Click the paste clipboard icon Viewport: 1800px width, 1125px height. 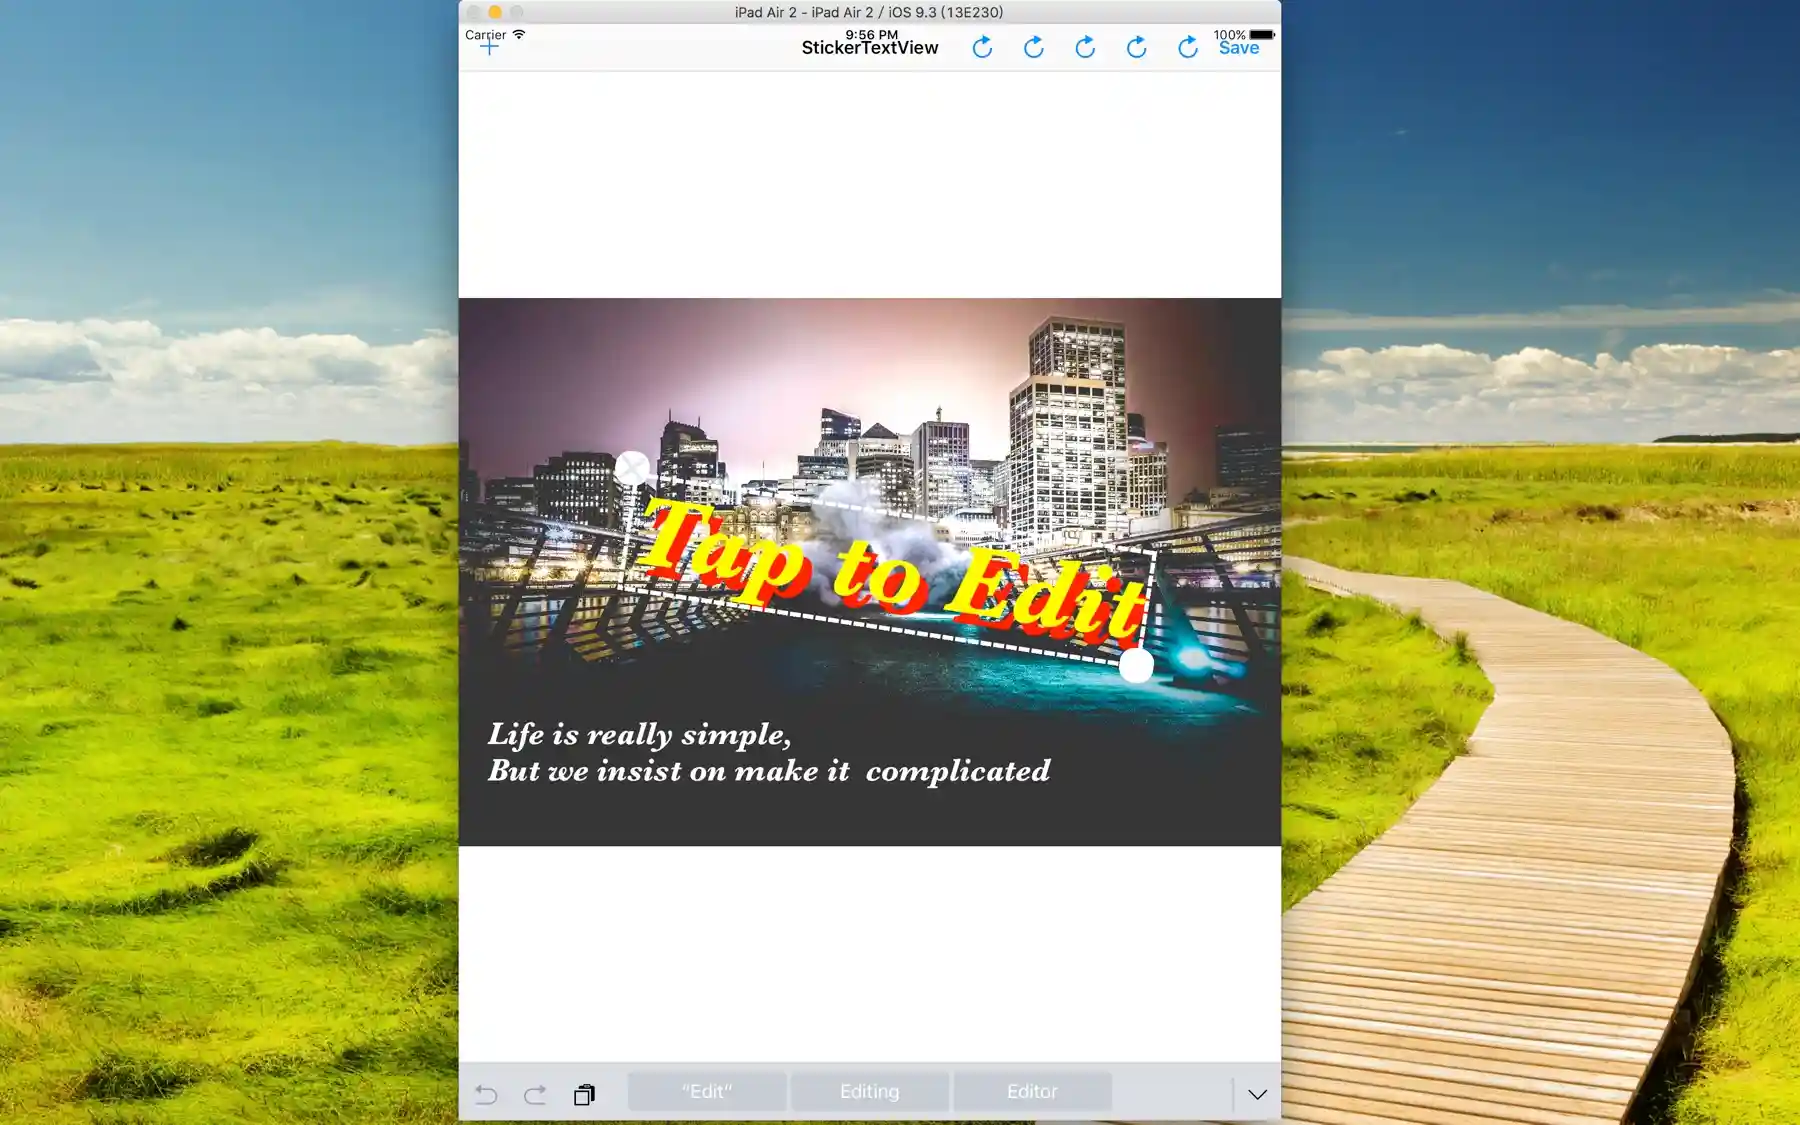584,1094
